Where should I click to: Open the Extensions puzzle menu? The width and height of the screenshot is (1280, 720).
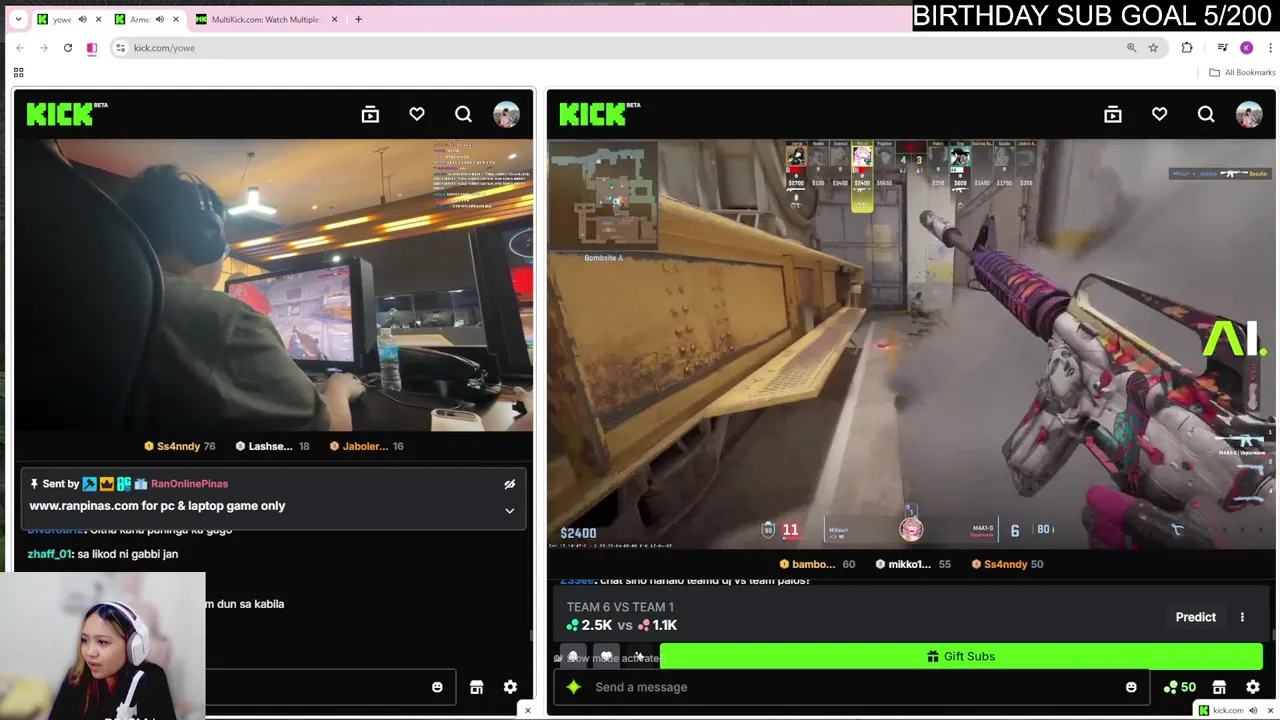pos(1187,48)
